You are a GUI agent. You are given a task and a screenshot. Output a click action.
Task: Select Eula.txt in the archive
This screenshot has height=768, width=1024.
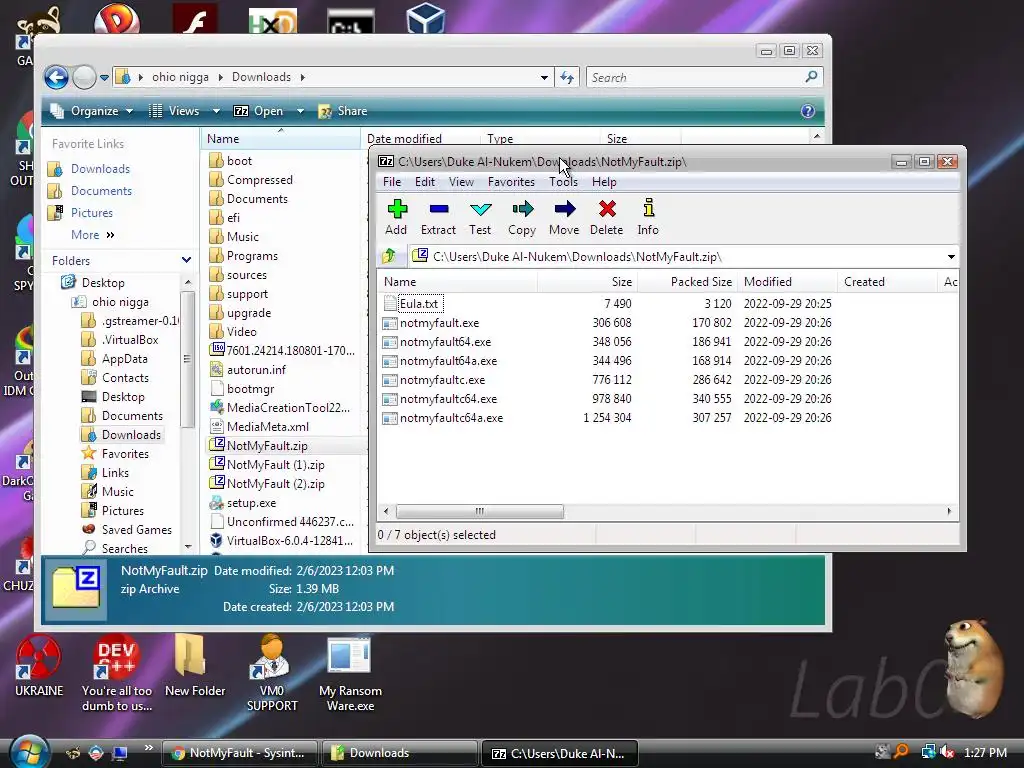419,304
